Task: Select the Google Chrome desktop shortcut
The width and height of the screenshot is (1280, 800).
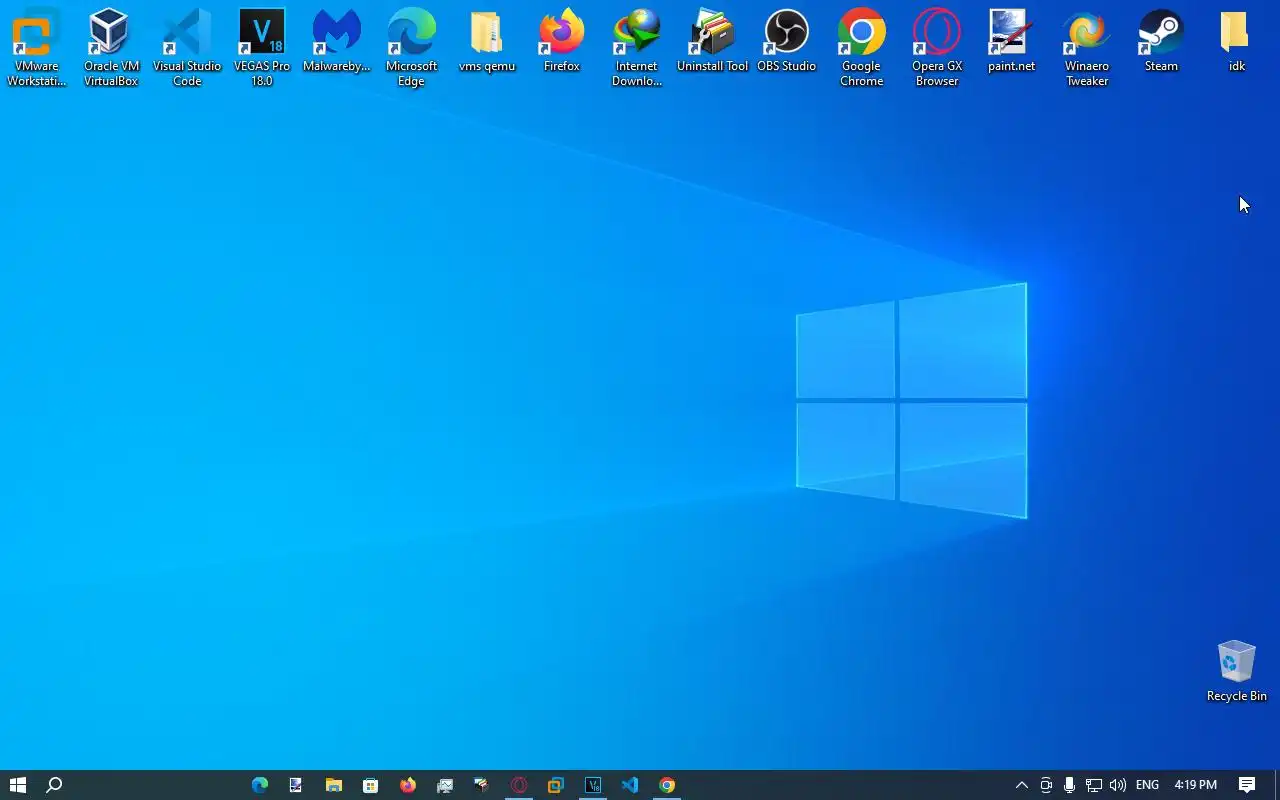Action: click(x=861, y=48)
